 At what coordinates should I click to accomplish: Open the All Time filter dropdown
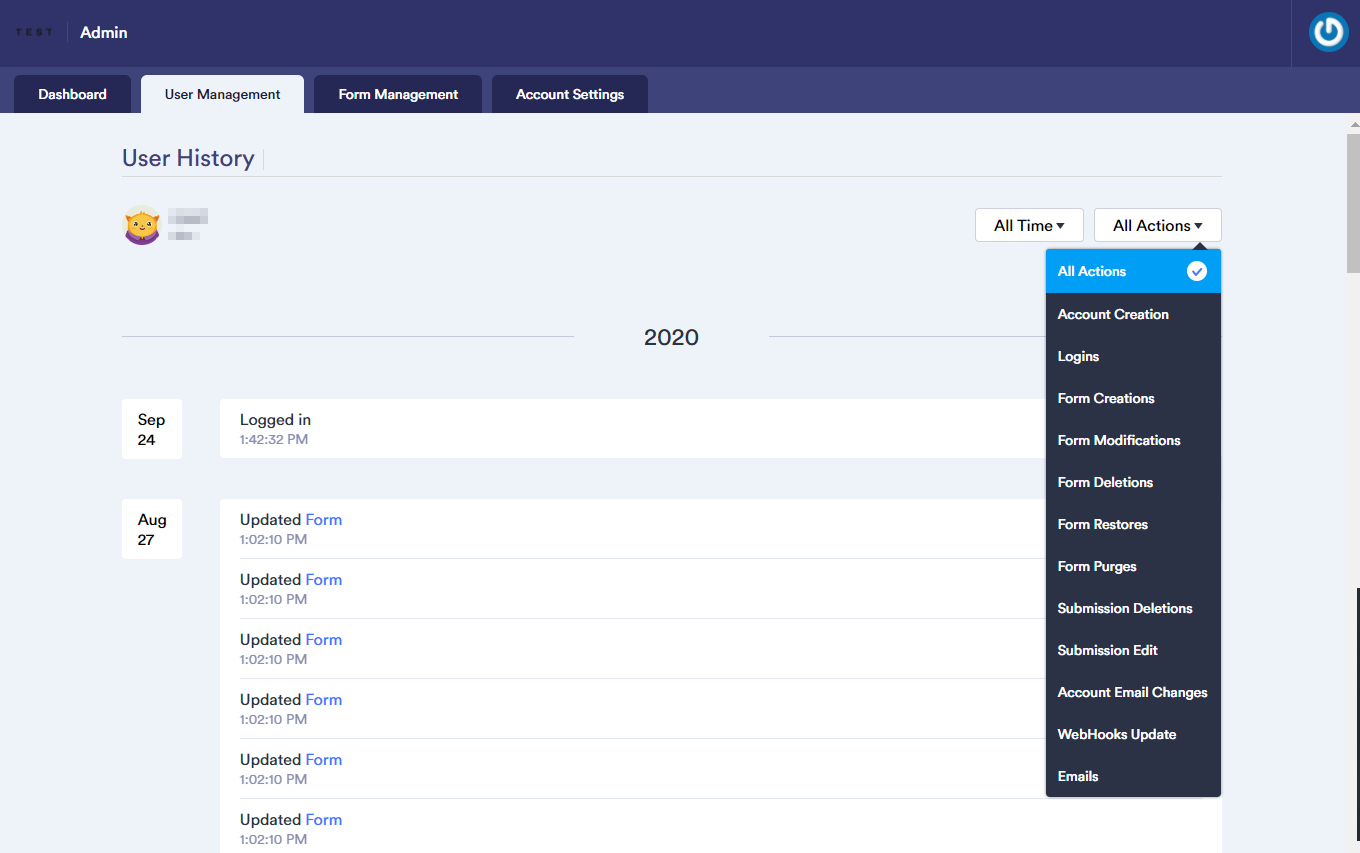coord(1028,225)
